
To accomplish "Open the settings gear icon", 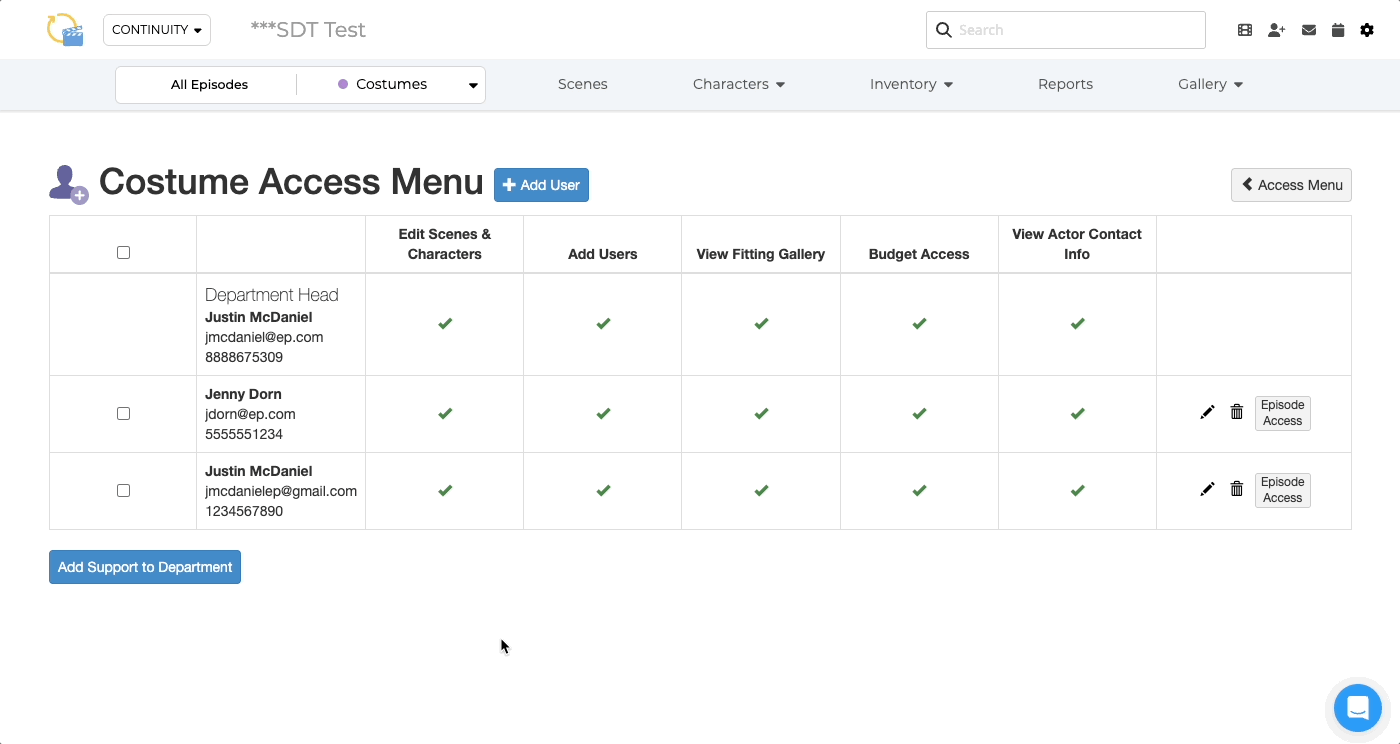I will point(1367,30).
